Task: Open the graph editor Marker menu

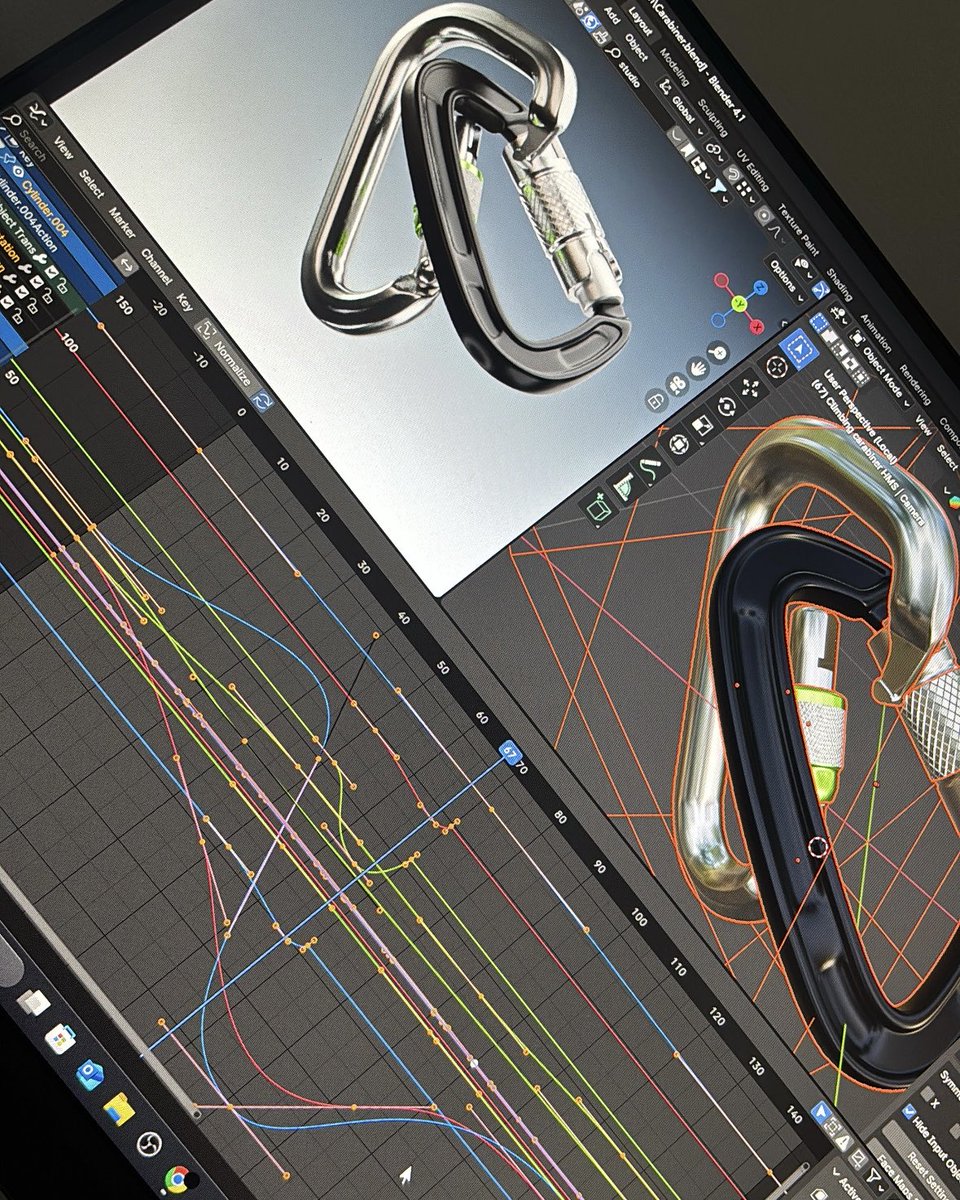Action: (x=122, y=222)
